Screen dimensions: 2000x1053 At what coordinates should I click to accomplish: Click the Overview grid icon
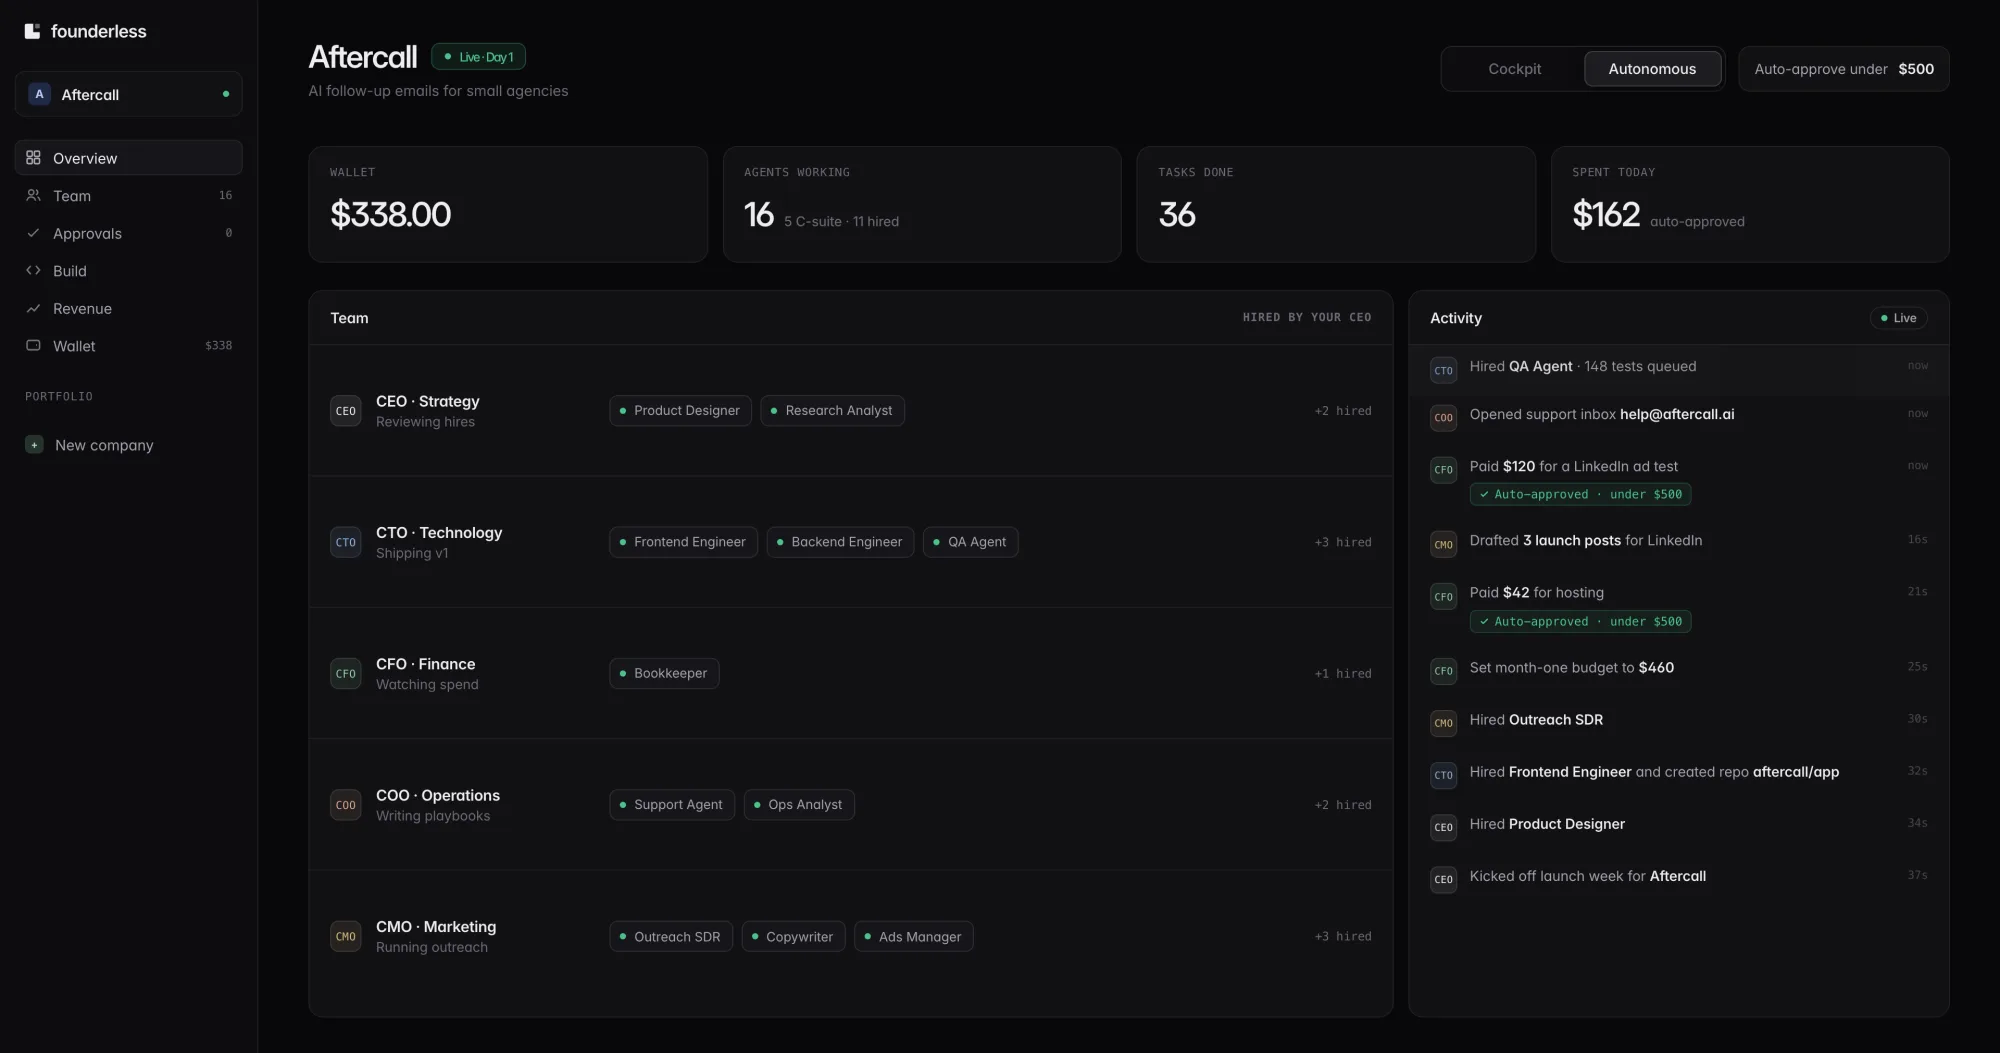coord(33,158)
